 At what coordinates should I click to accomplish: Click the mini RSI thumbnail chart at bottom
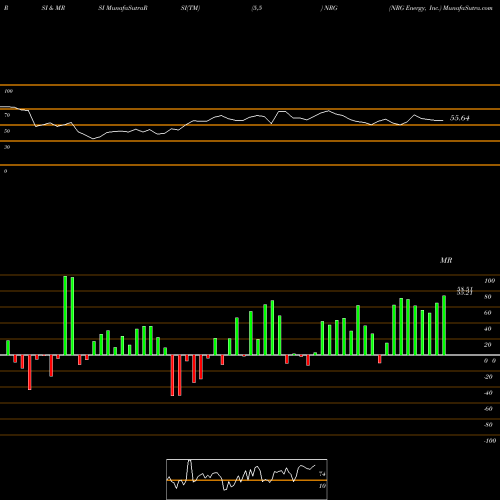pos(247,479)
